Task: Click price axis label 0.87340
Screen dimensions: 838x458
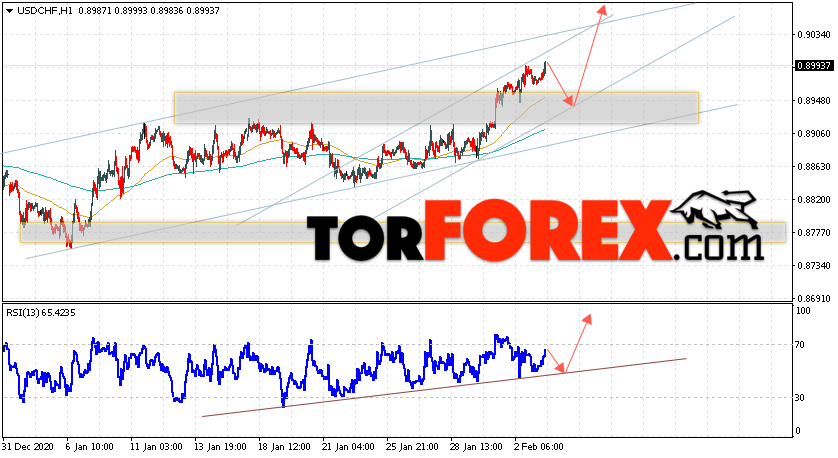Action: tap(813, 266)
